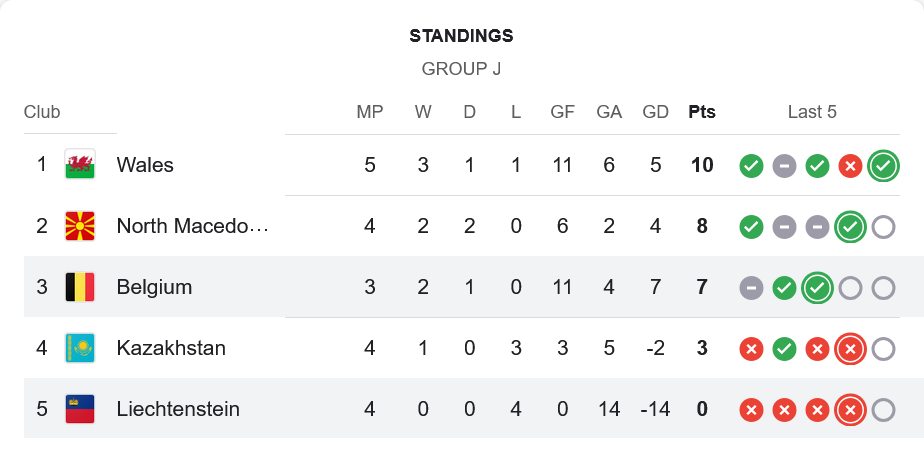
Task: Click Belgium's grey draw result icon
Action: point(751,288)
